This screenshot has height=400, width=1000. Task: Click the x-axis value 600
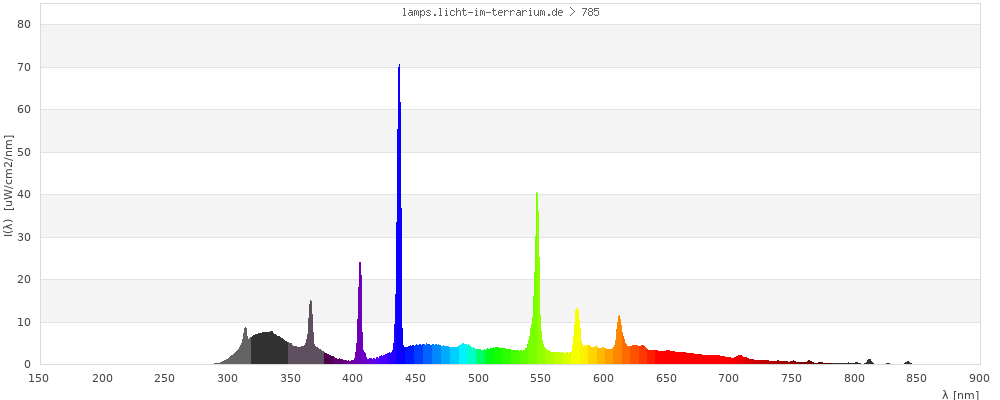[603, 378]
